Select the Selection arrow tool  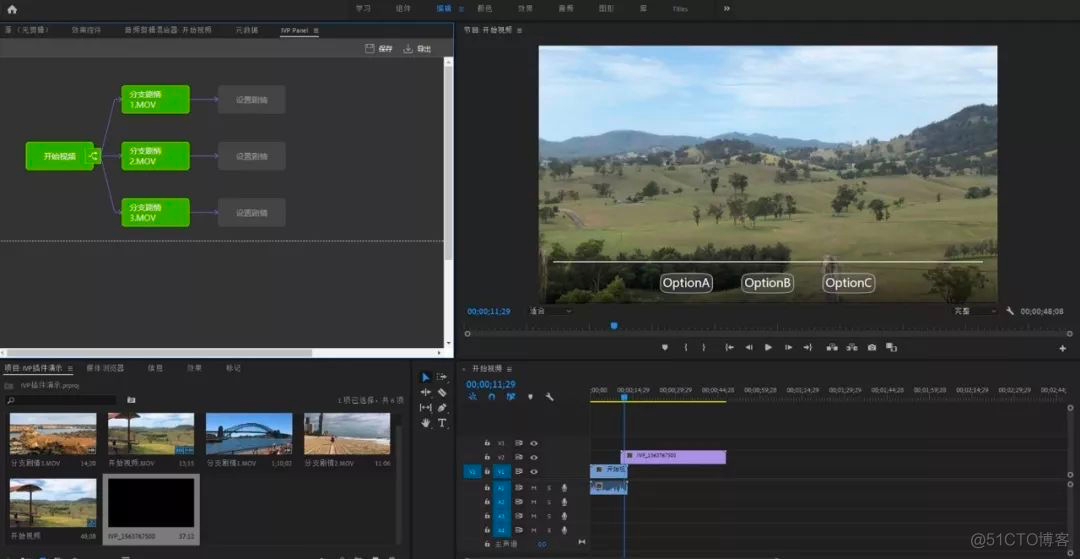coord(426,377)
